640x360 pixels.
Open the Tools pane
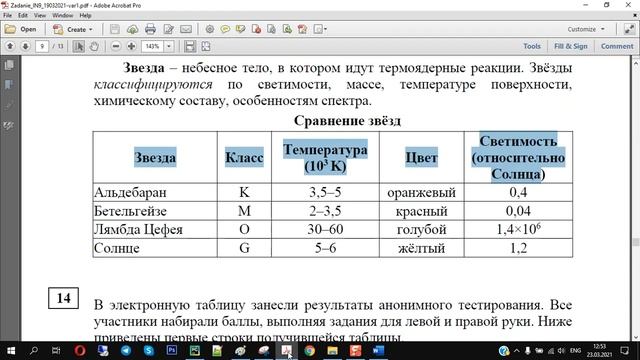(x=532, y=46)
